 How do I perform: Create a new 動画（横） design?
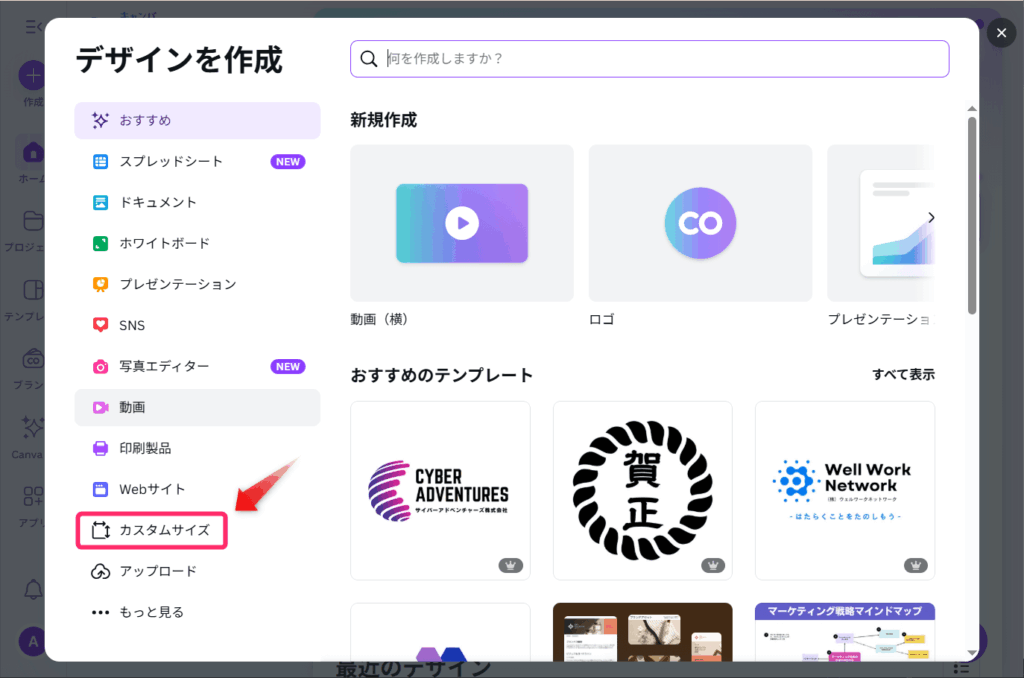pyautogui.click(x=462, y=223)
